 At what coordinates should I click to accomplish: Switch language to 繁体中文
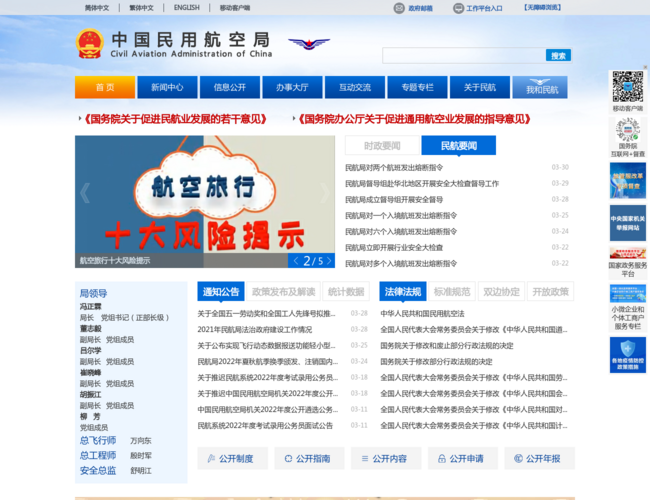pyautogui.click(x=141, y=8)
